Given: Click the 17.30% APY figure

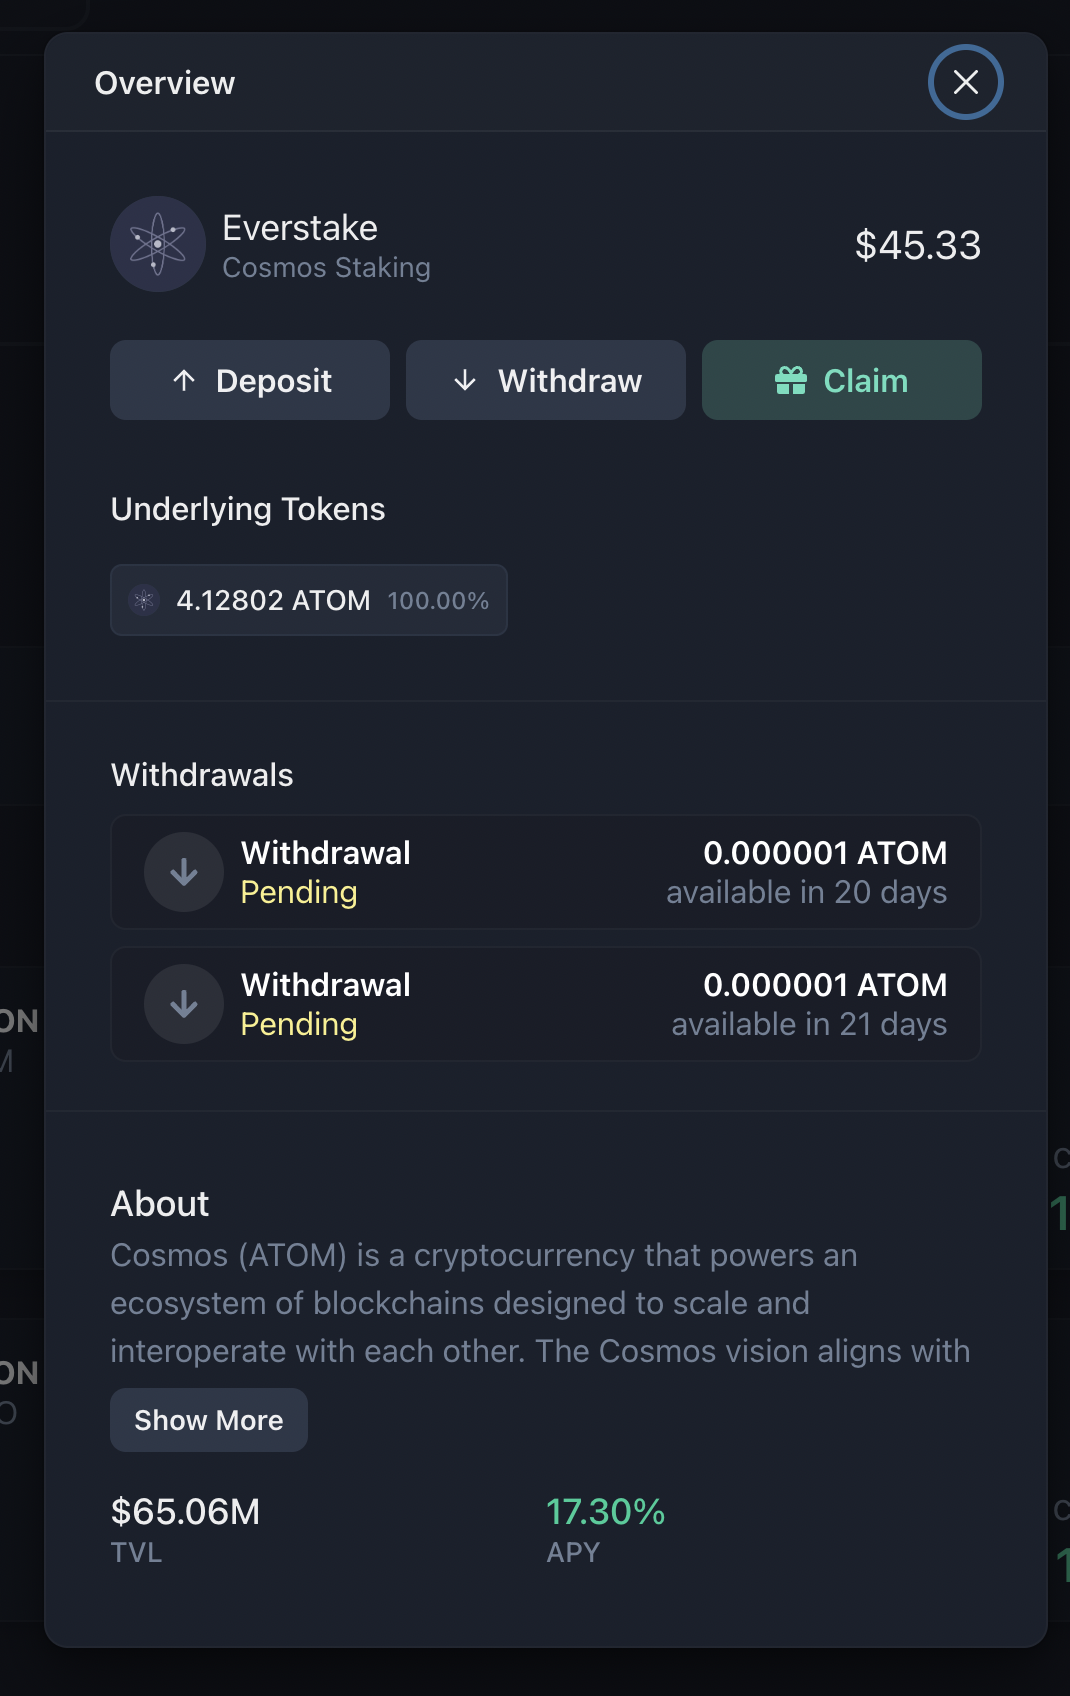Looking at the screenshot, I should (x=606, y=1513).
